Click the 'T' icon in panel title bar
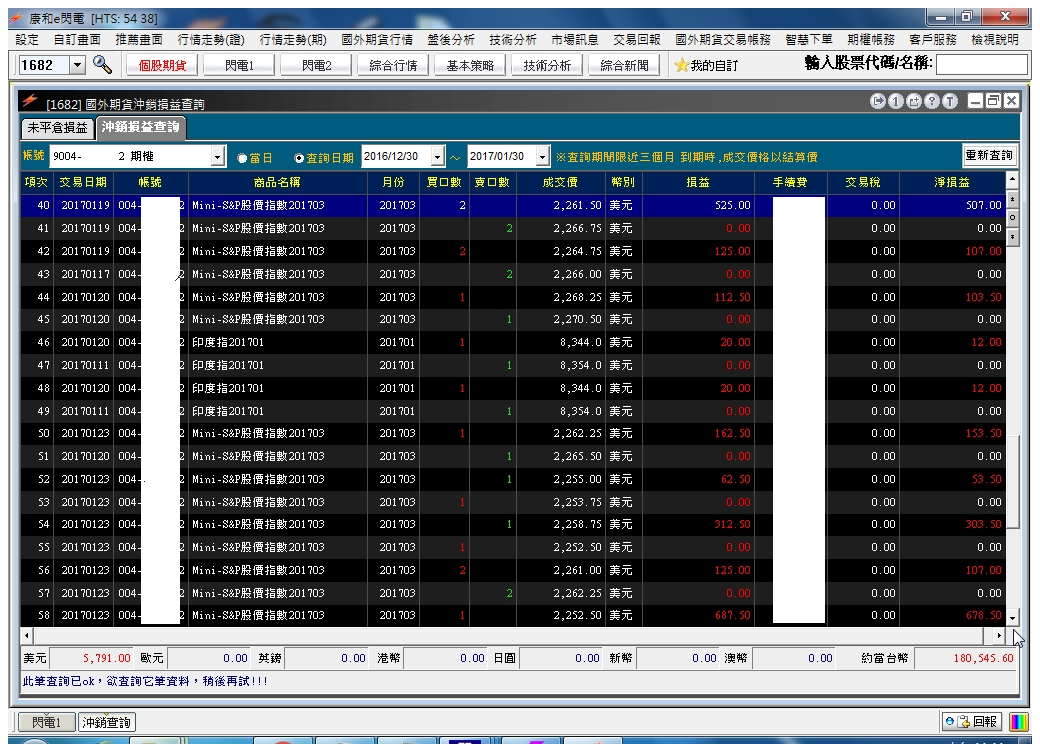This screenshot has width=1040, height=744. pos(950,101)
